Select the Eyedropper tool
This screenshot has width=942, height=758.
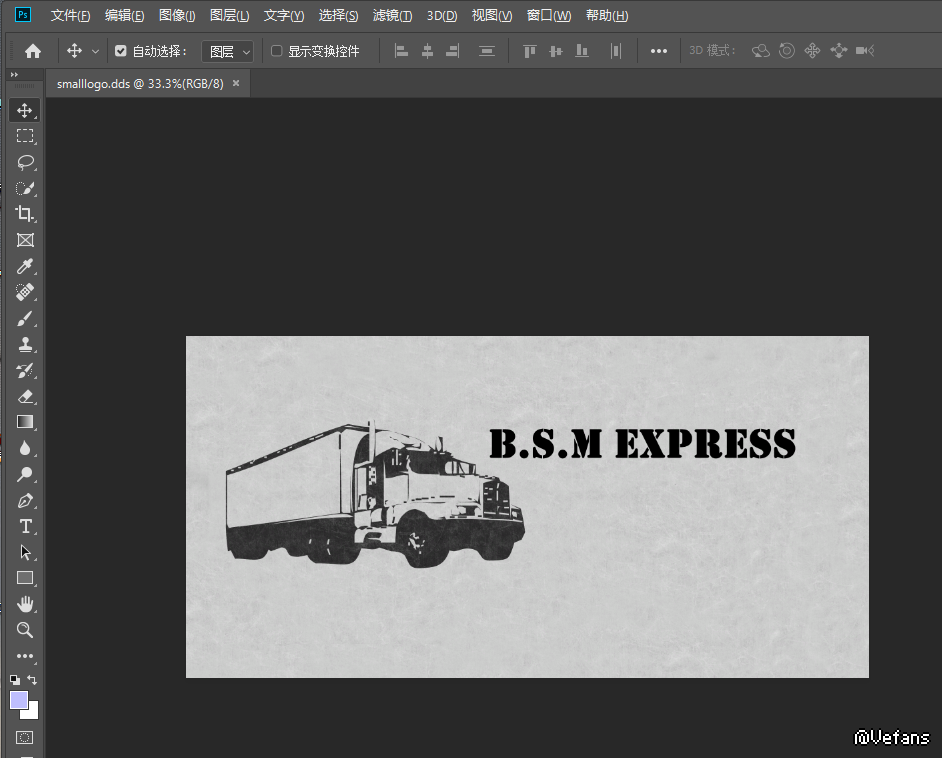[x=25, y=266]
